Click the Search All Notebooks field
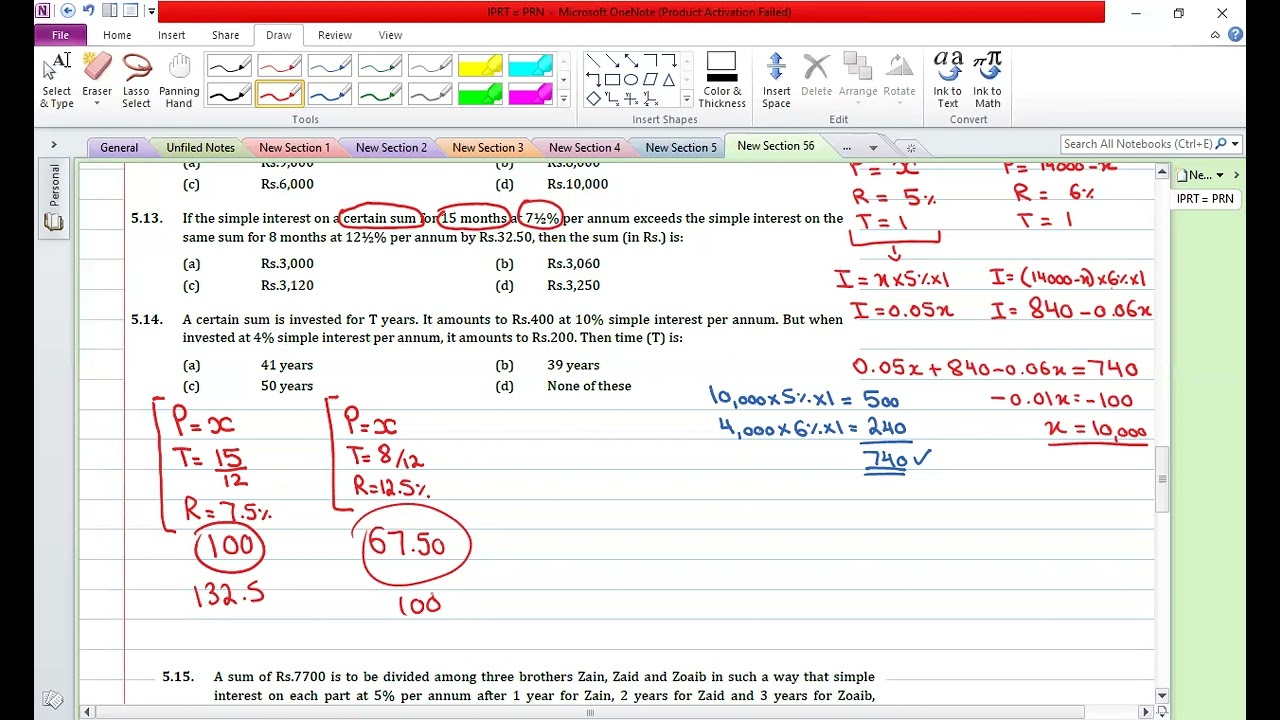 pyautogui.click(x=1138, y=144)
